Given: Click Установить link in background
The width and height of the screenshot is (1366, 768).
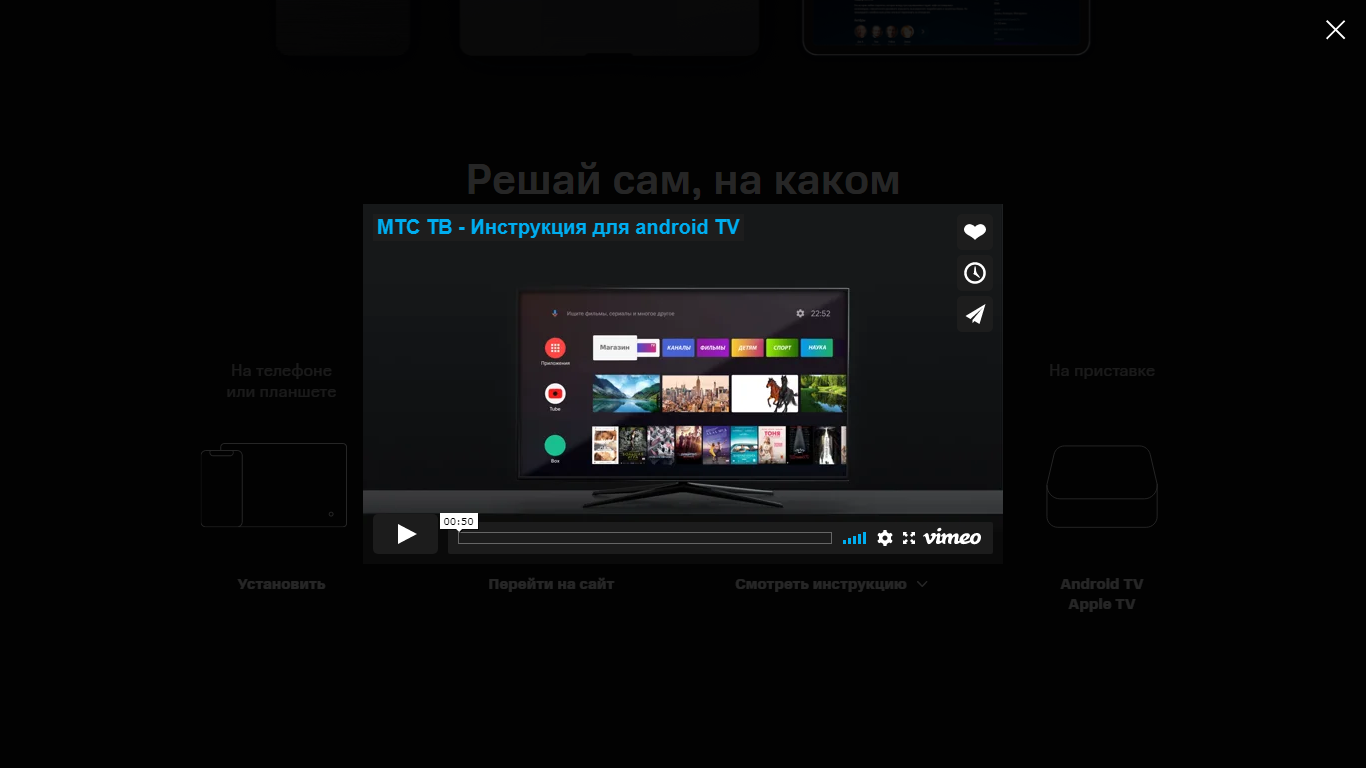Looking at the screenshot, I should (281, 584).
